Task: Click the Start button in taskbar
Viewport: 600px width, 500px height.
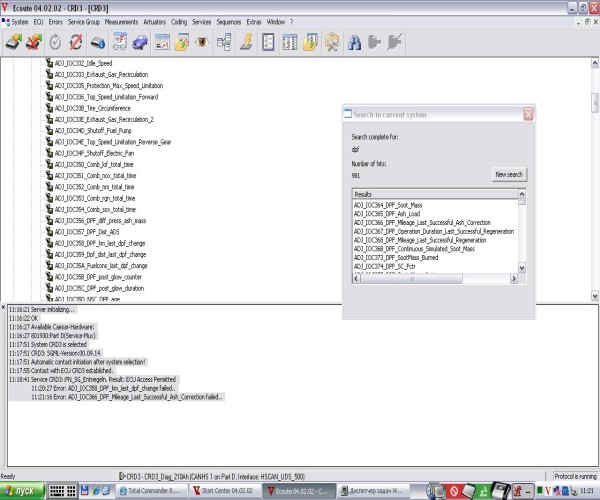Action: (22, 491)
